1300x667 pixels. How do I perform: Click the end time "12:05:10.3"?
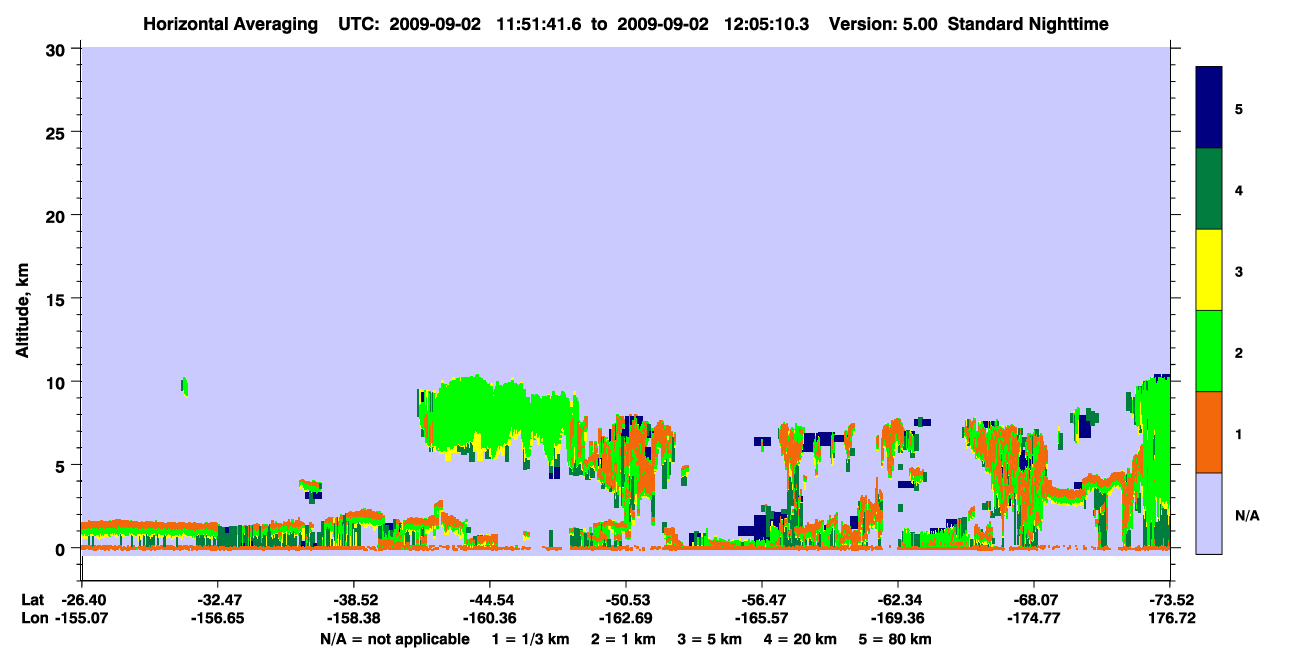[766, 24]
